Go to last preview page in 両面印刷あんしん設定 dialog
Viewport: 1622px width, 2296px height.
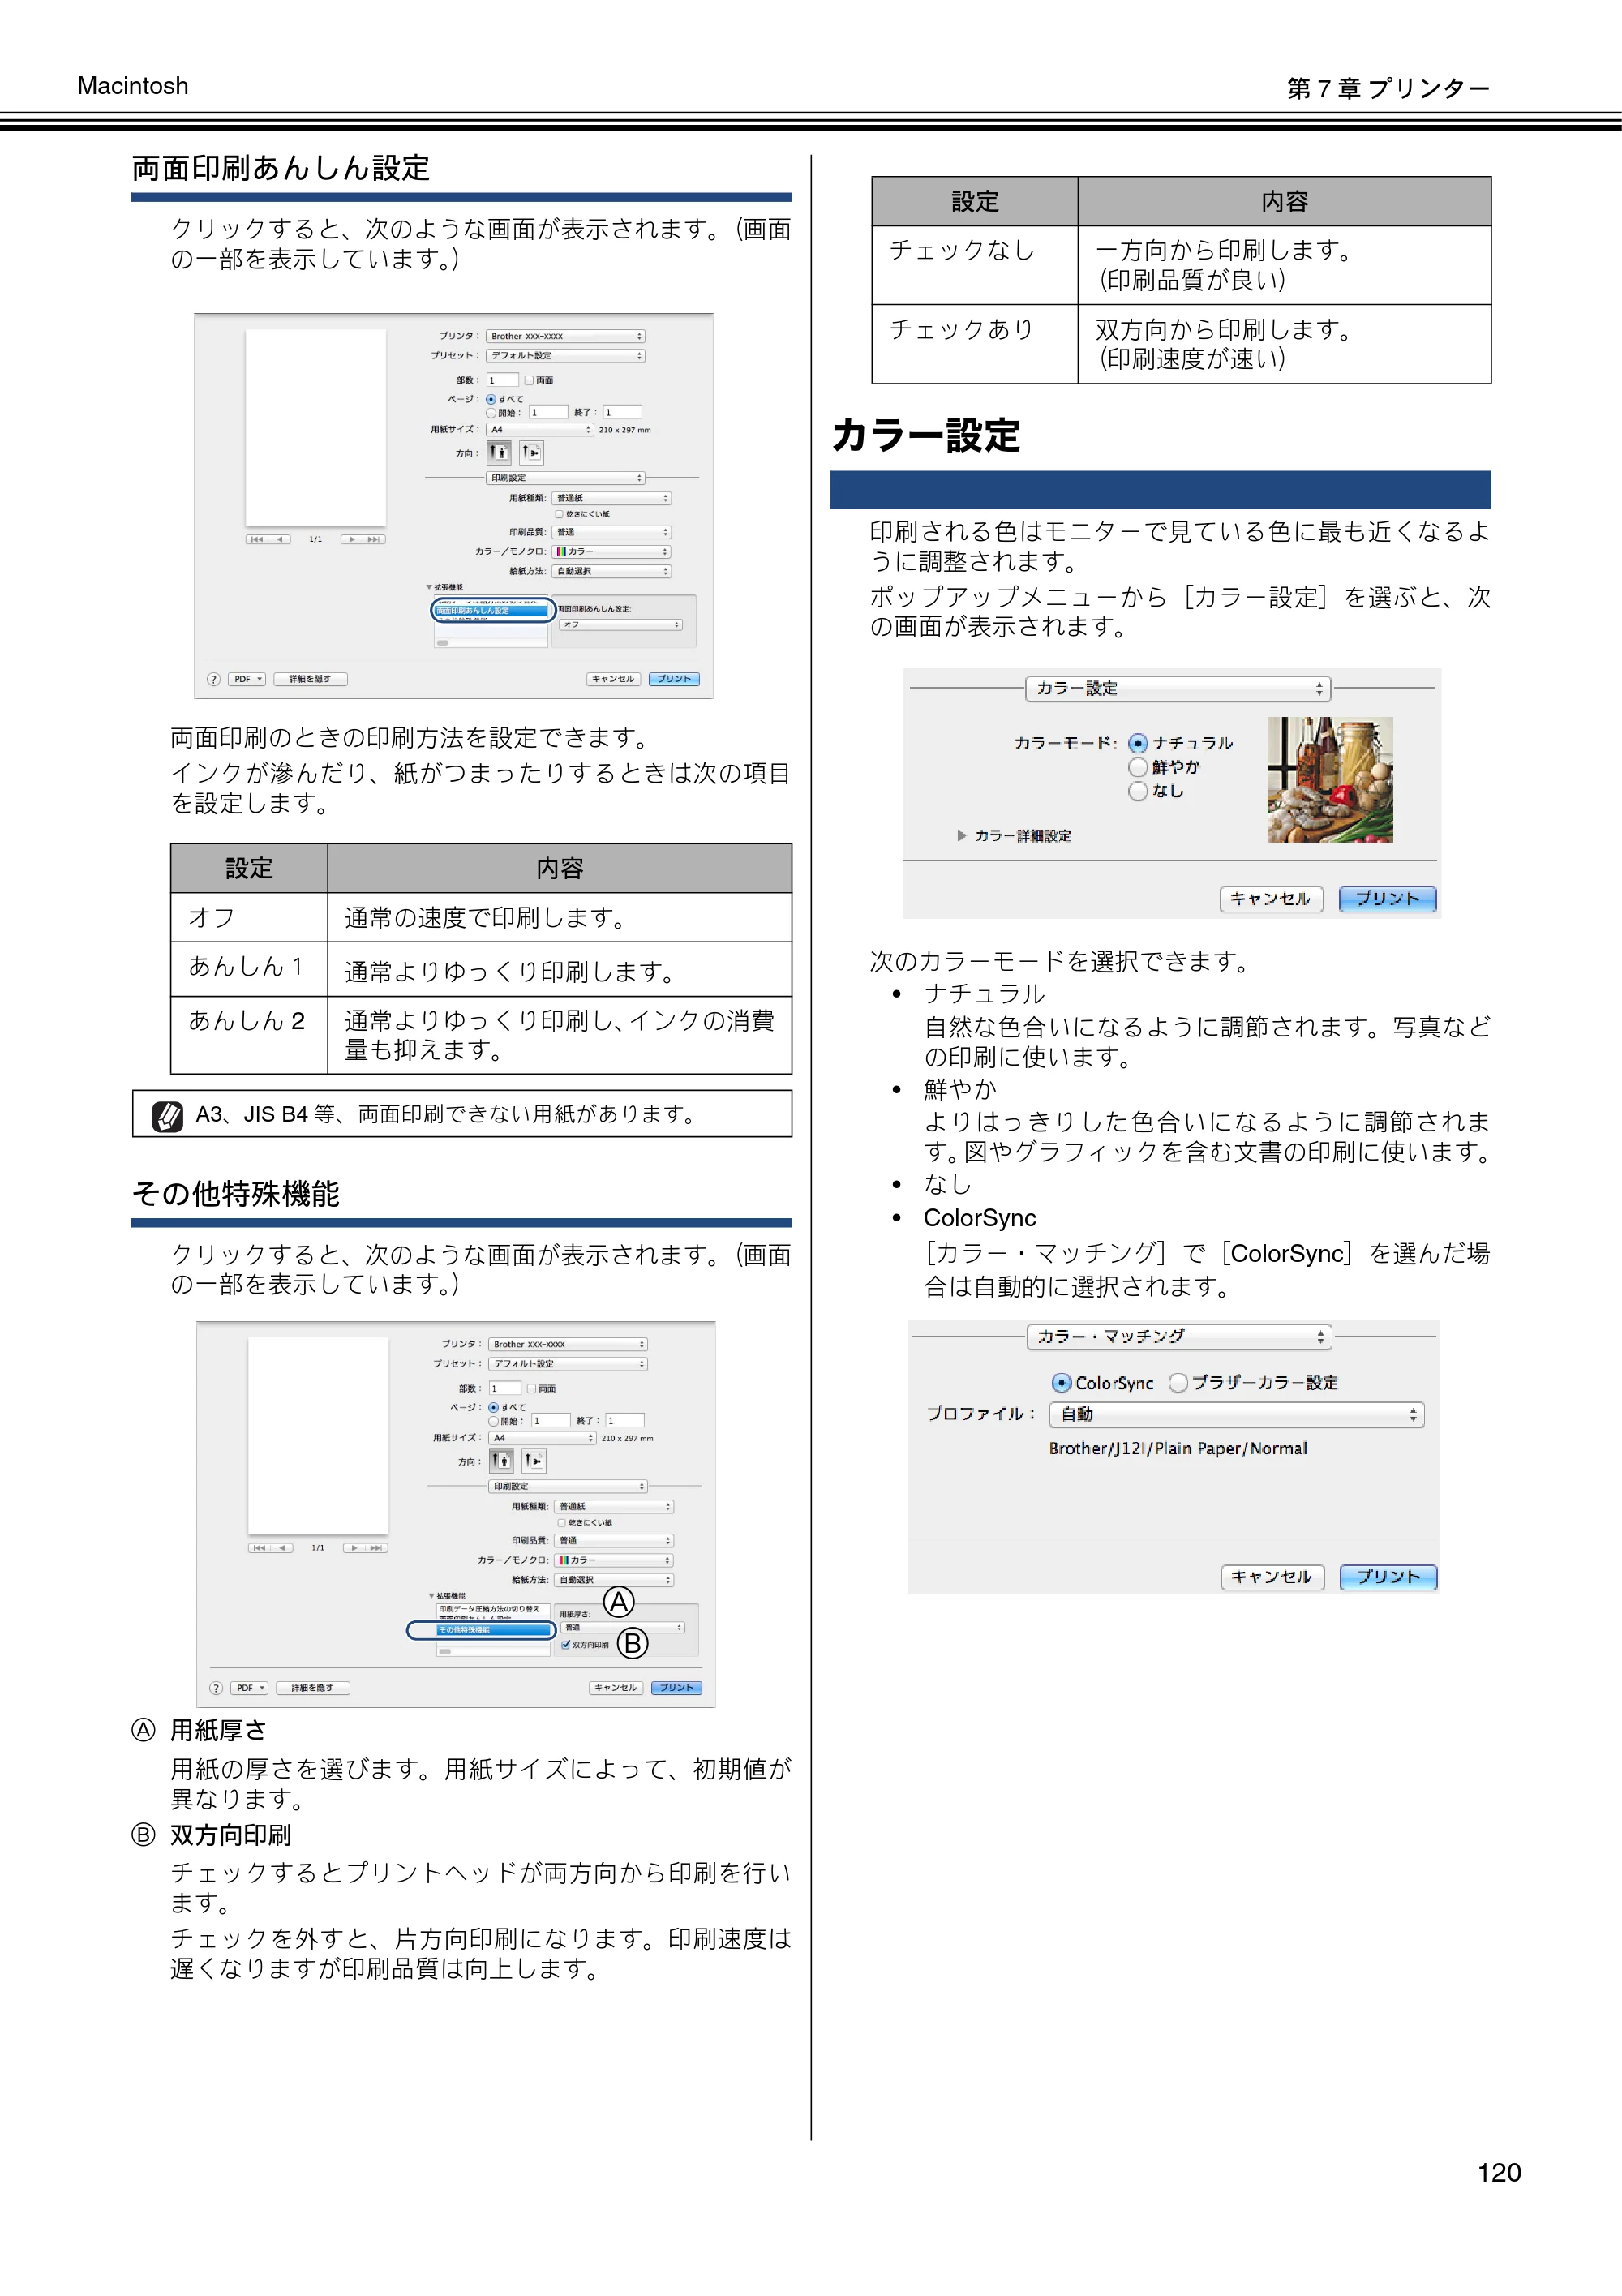click(x=375, y=539)
